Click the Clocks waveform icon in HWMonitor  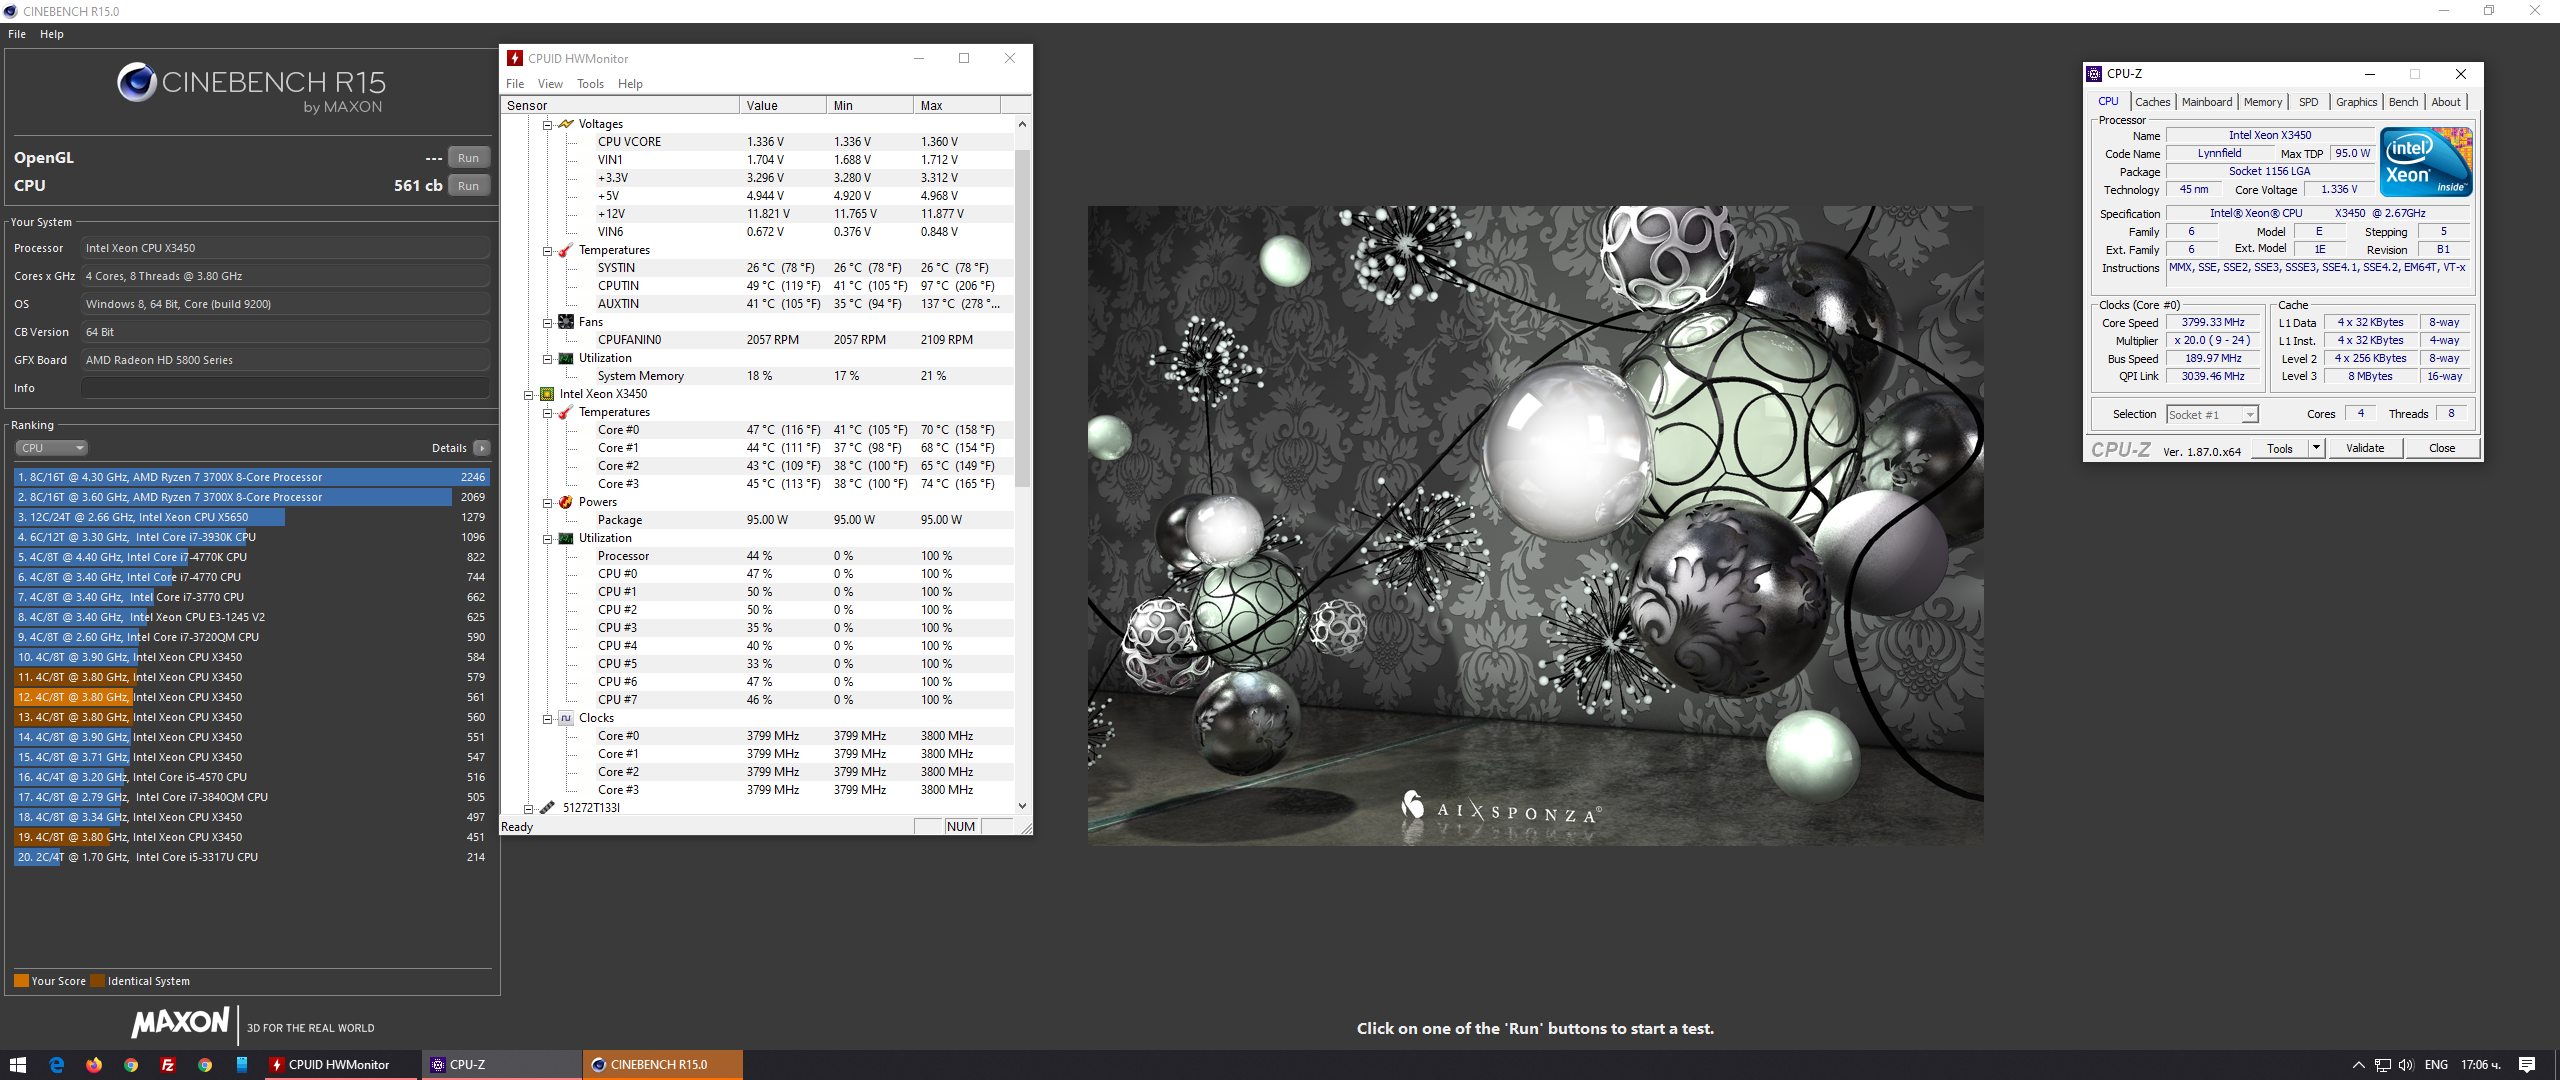coord(566,718)
